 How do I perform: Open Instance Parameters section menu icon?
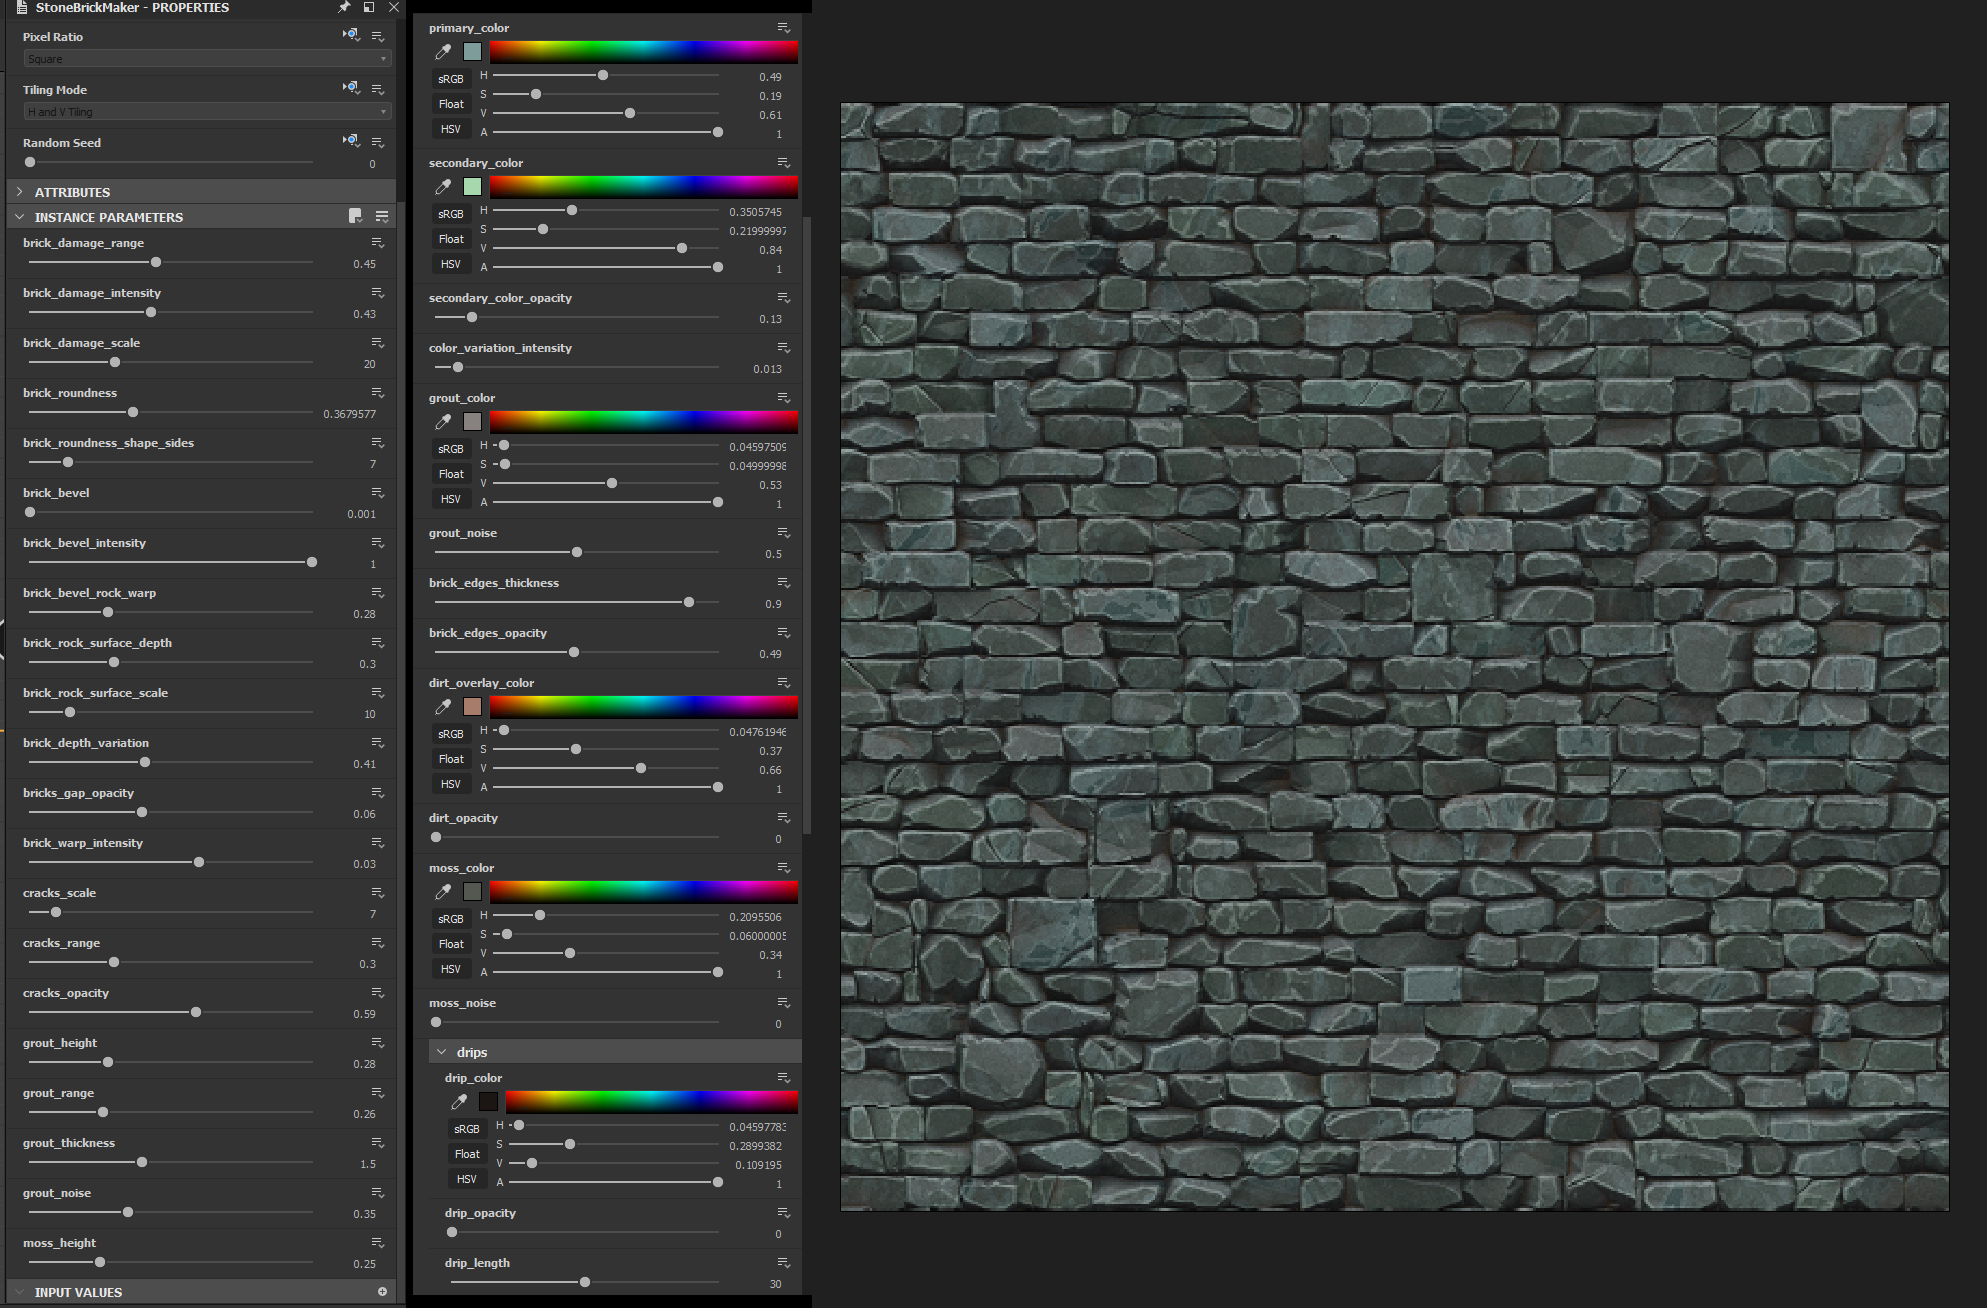point(381,216)
